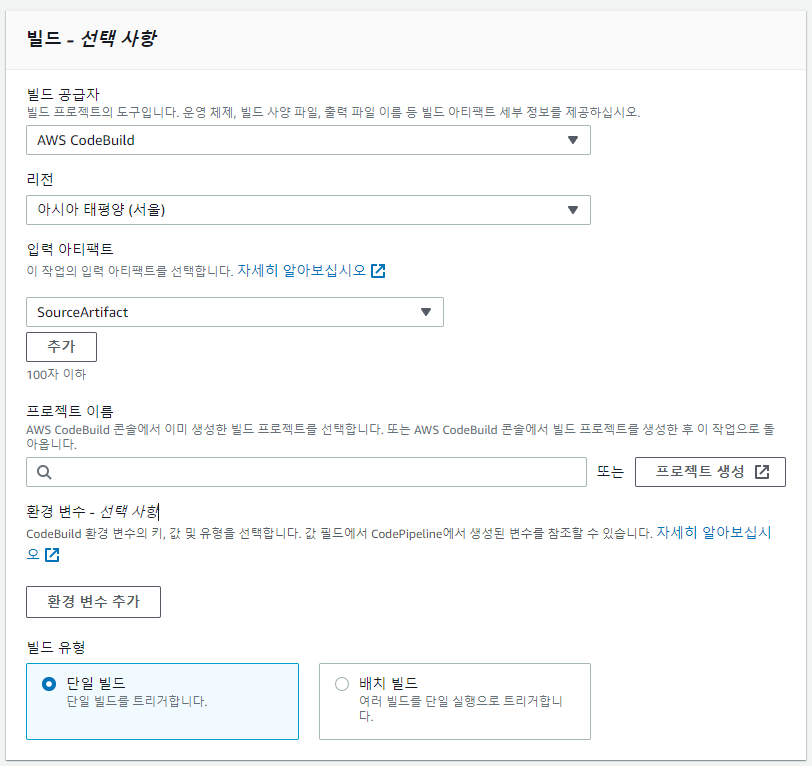Select the 단일 빌드 radio option
812x766 pixels.
coord(49,684)
